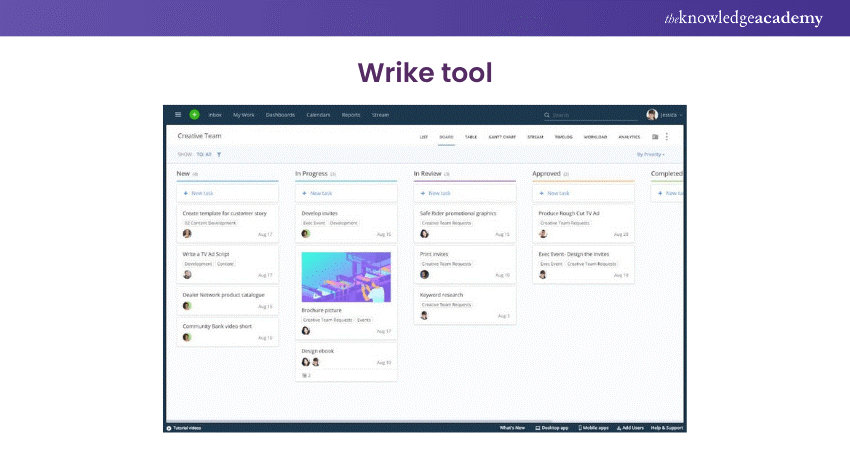Open the Keyword research task title

pos(441,295)
